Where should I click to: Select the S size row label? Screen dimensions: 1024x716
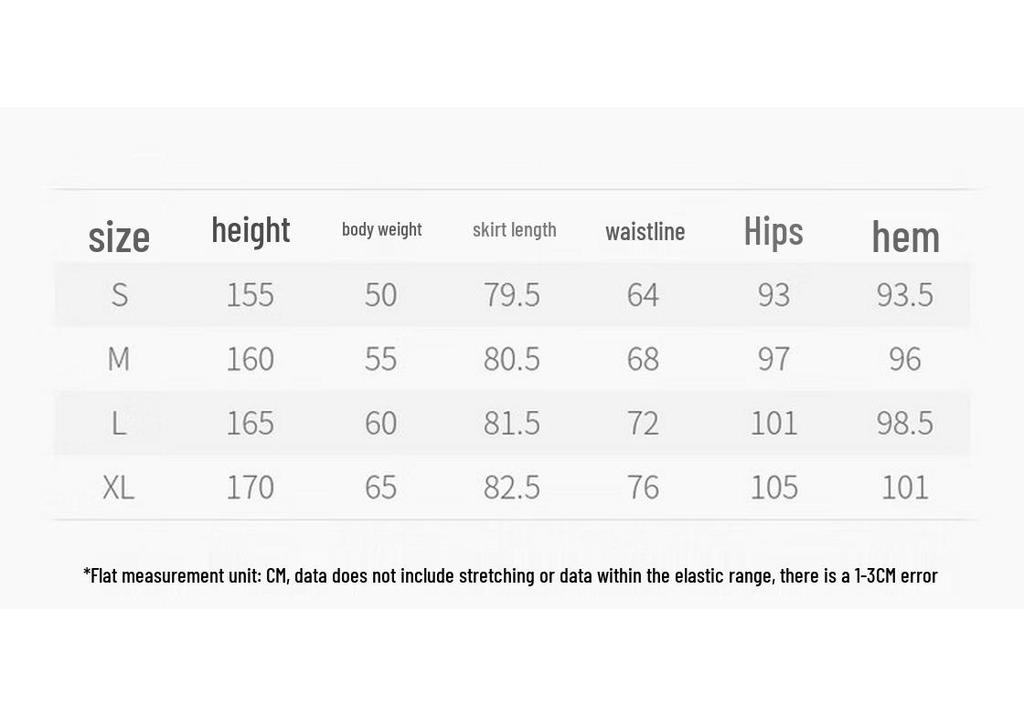coord(120,295)
